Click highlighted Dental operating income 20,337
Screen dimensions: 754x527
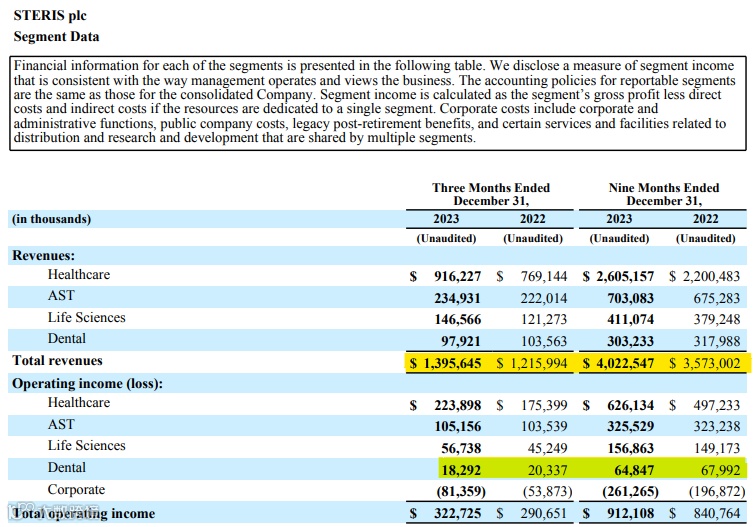point(547,470)
